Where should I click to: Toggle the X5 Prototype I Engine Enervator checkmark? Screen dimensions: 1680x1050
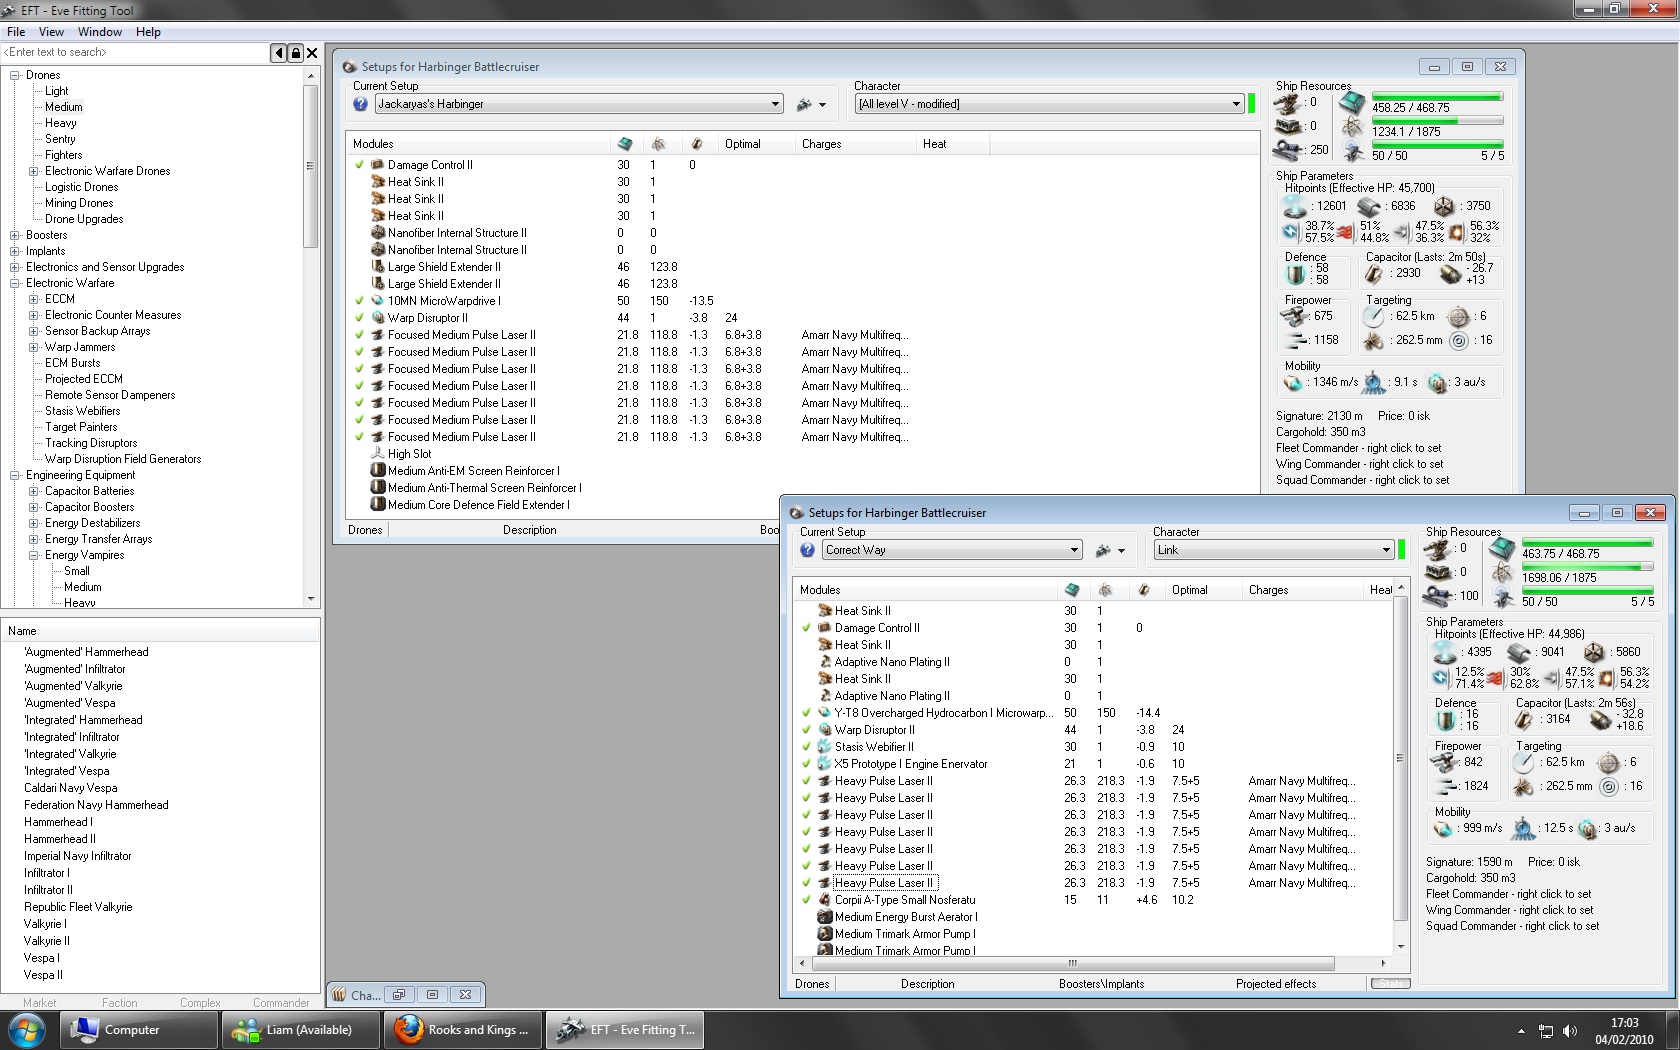click(806, 764)
